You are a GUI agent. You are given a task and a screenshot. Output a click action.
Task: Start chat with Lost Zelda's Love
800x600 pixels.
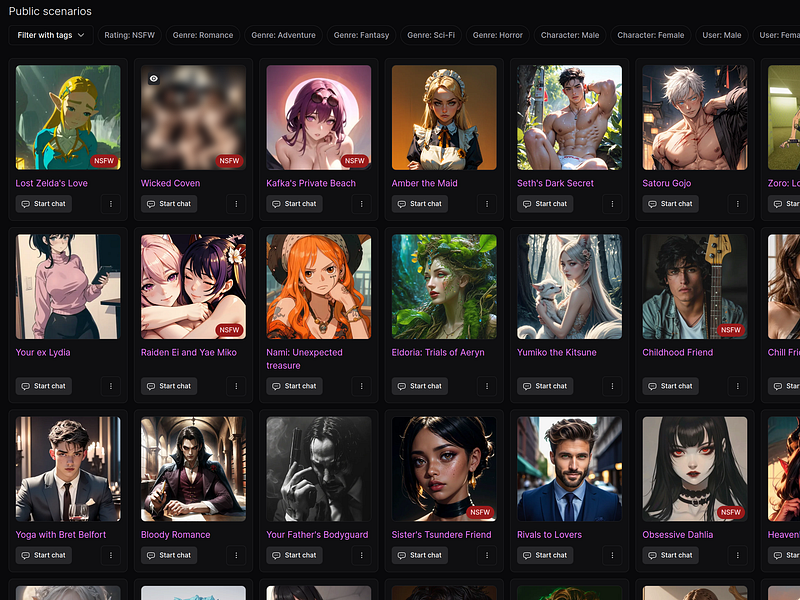point(44,204)
